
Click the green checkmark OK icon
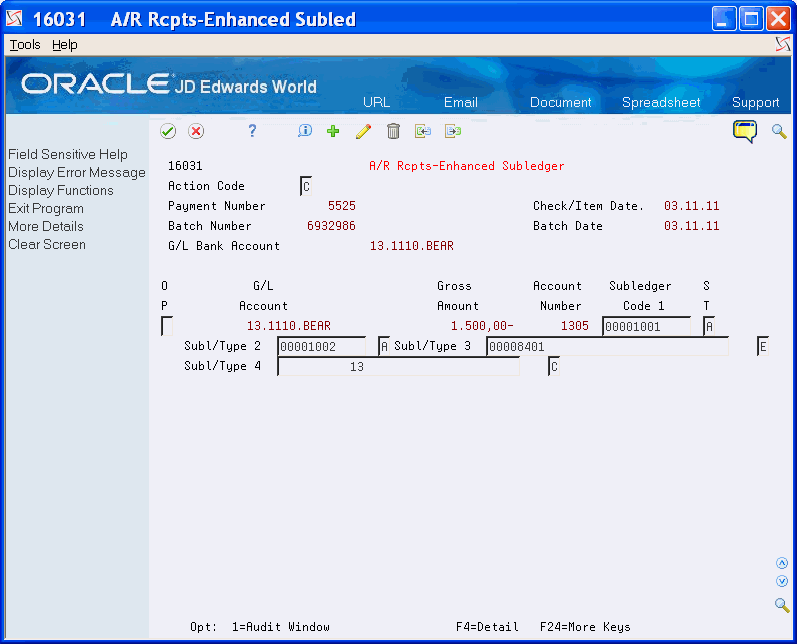coord(168,131)
